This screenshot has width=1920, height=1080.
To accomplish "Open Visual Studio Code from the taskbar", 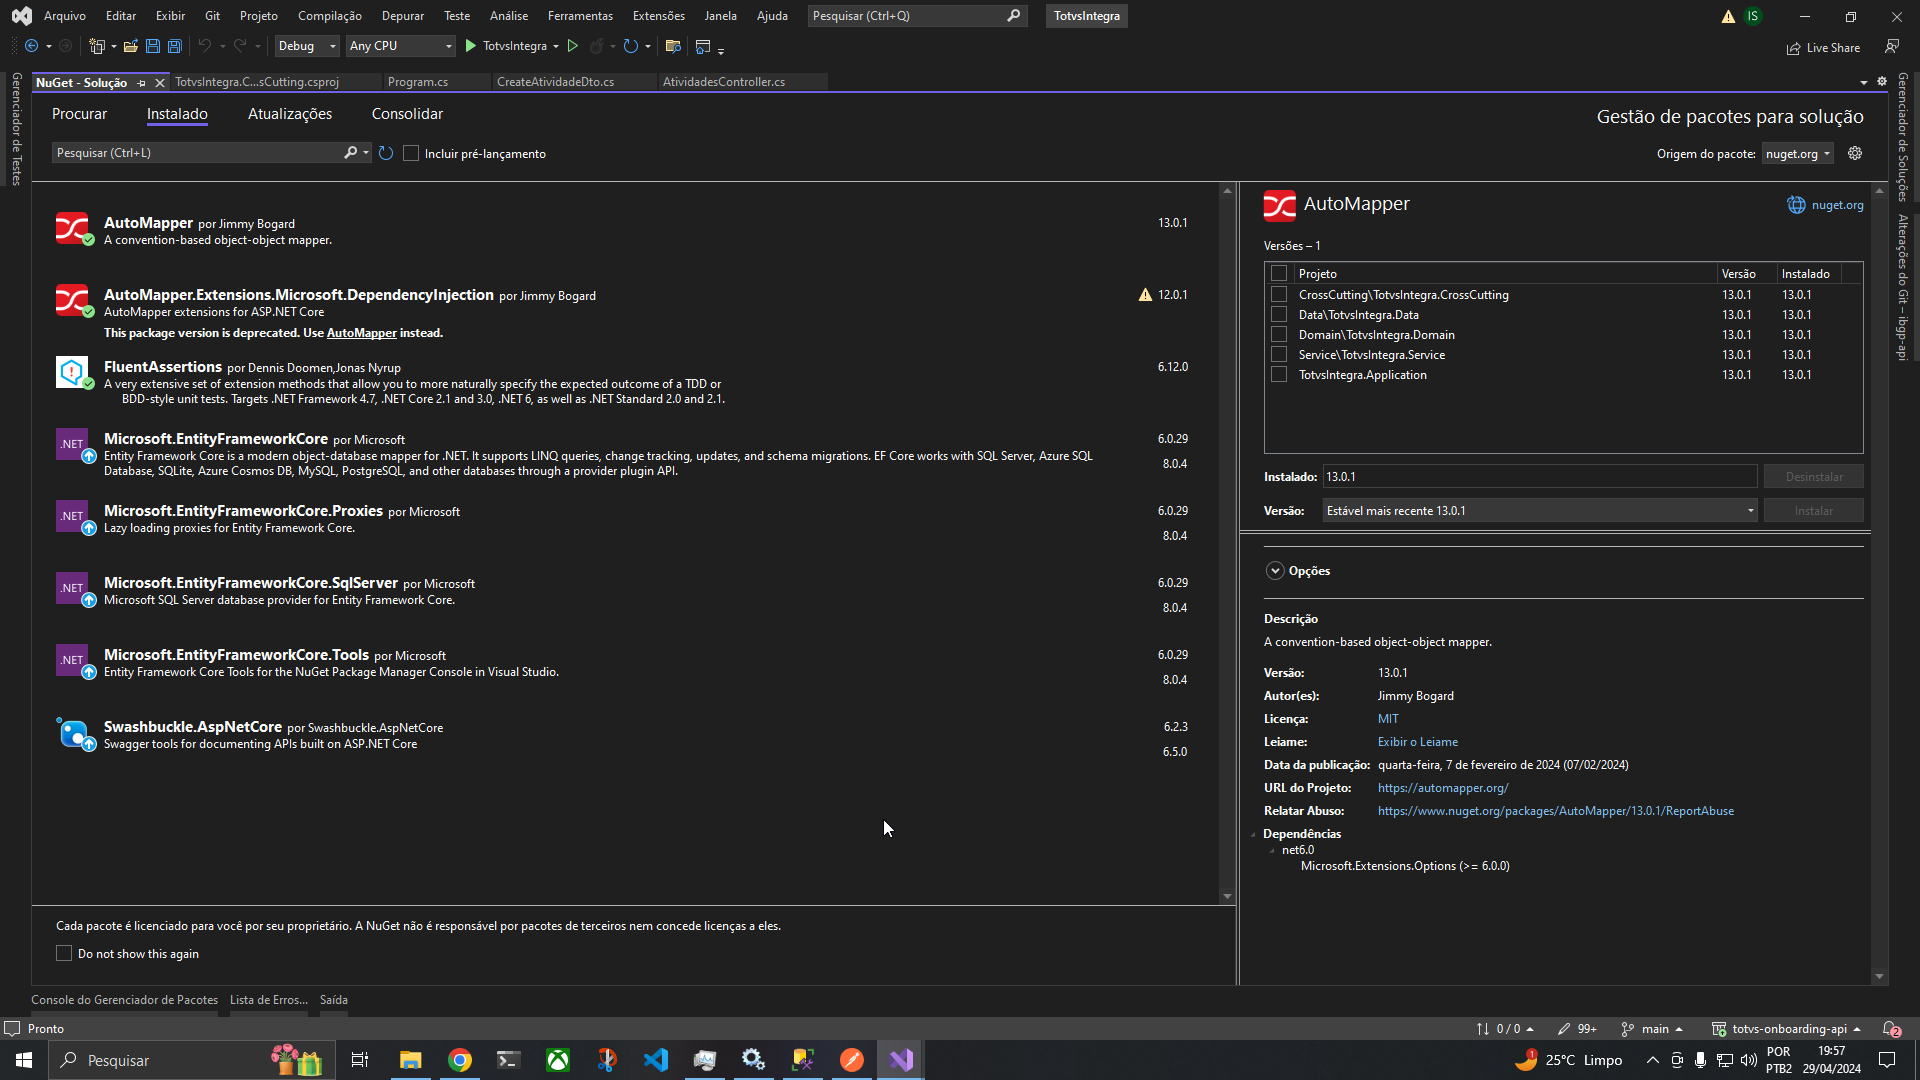I will pyautogui.click(x=656, y=1060).
